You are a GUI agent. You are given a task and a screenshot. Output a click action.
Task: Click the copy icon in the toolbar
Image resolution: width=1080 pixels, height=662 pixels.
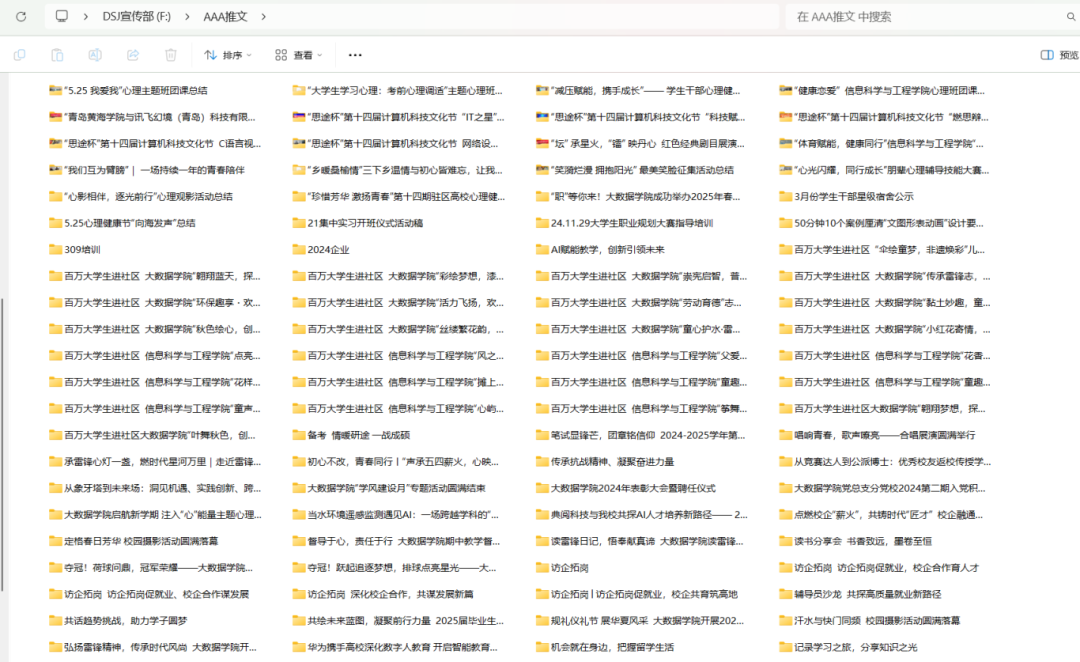pyautogui.click(x=21, y=55)
